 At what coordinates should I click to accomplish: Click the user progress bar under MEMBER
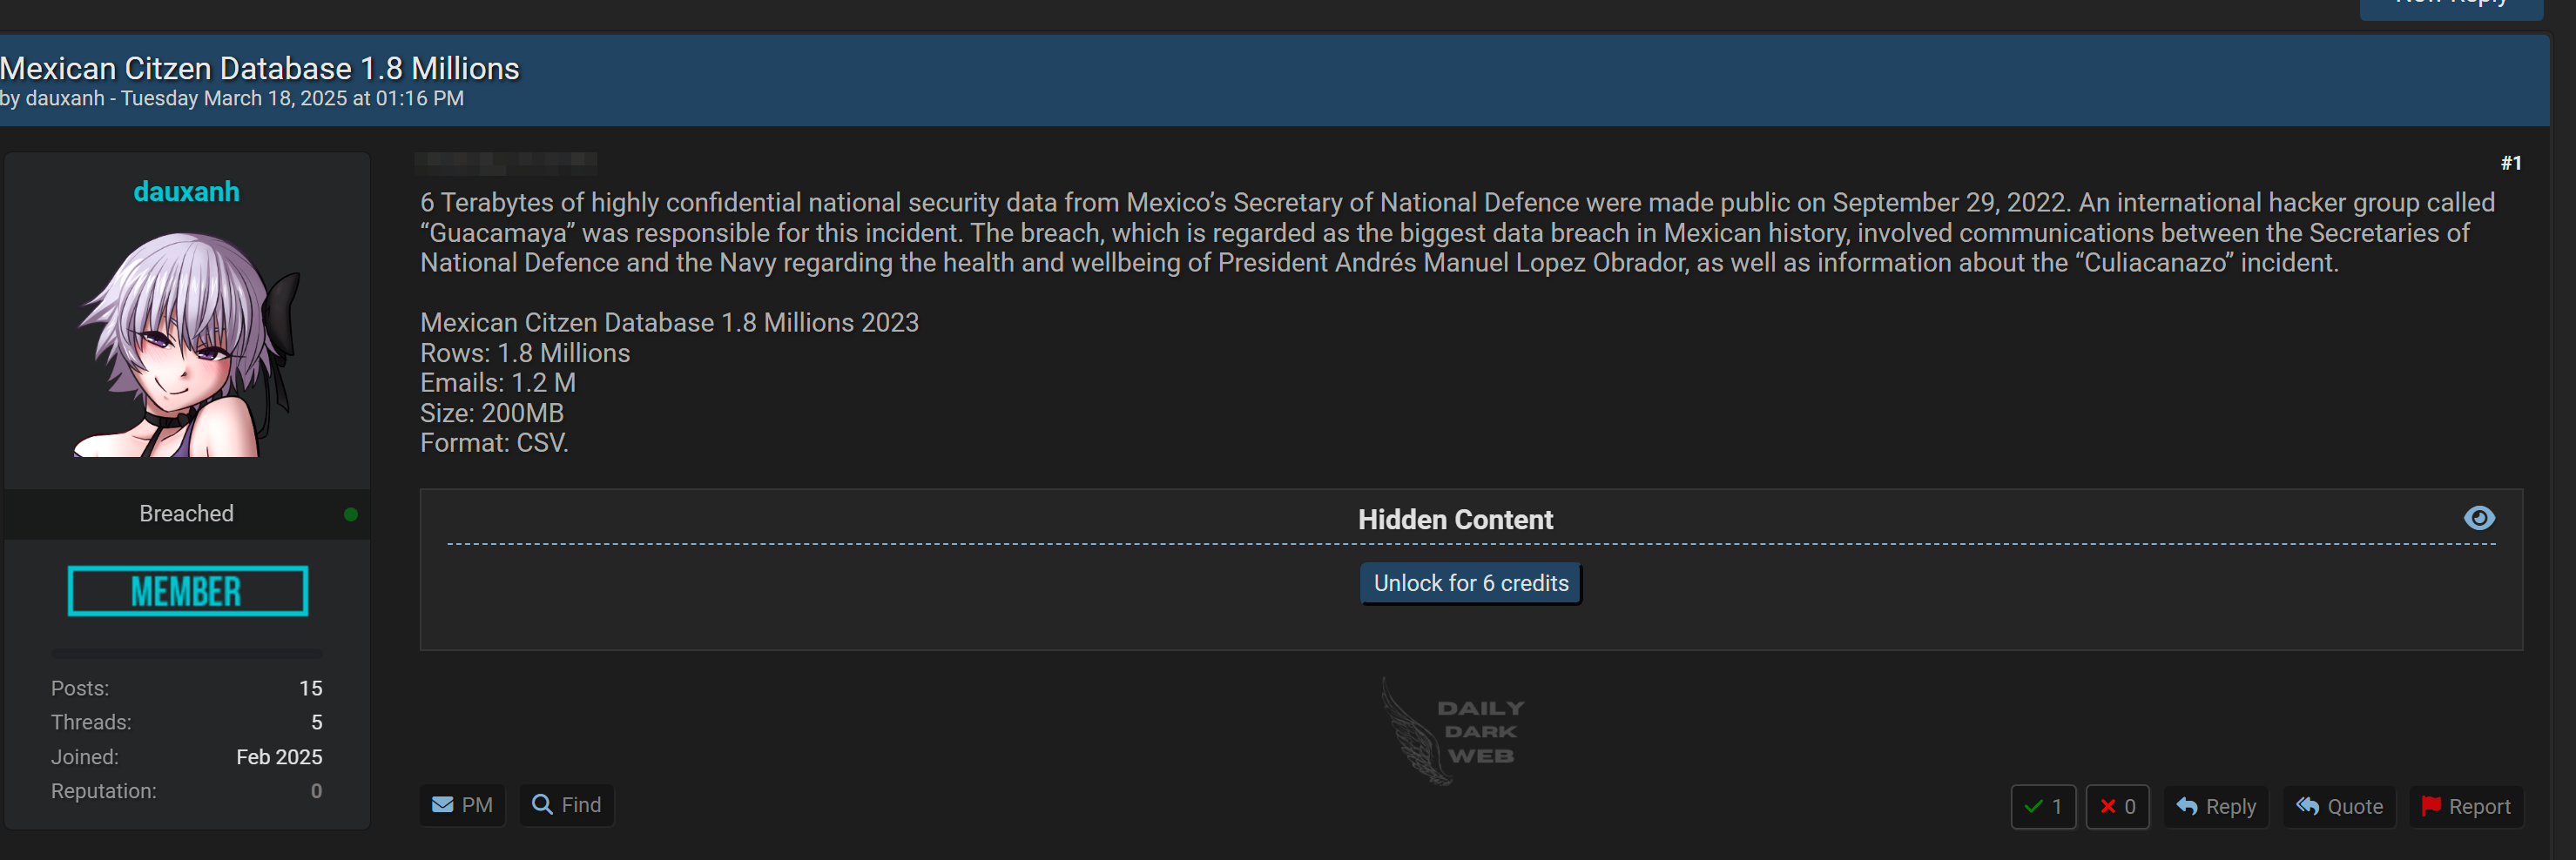pos(187,653)
